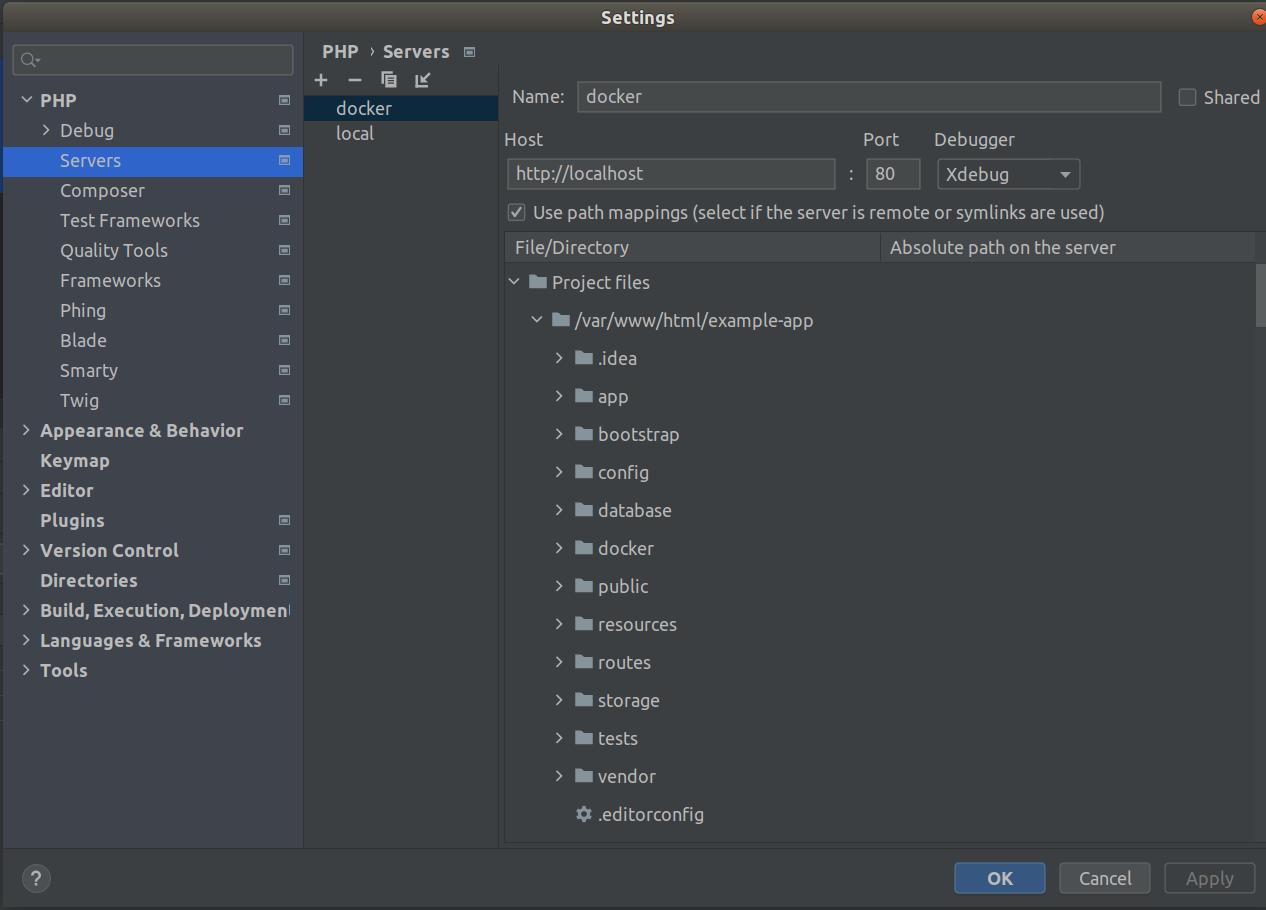Click the Host input field
The width and height of the screenshot is (1266, 910).
pyautogui.click(x=670, y=174)
